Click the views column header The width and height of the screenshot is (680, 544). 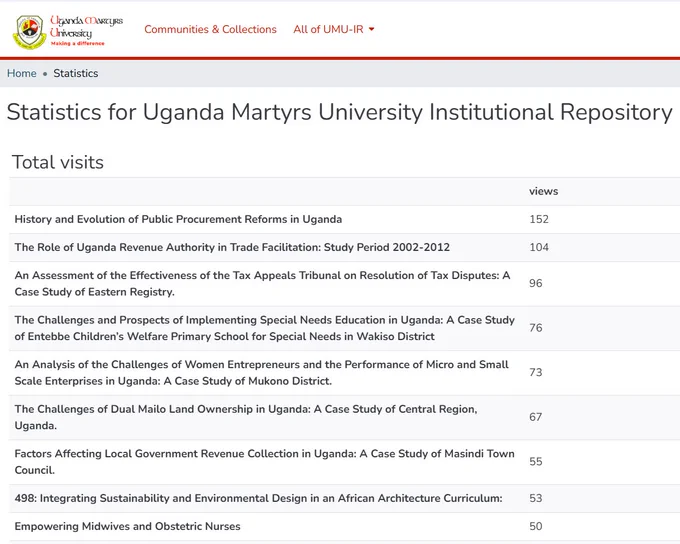(x=543, y=191)
